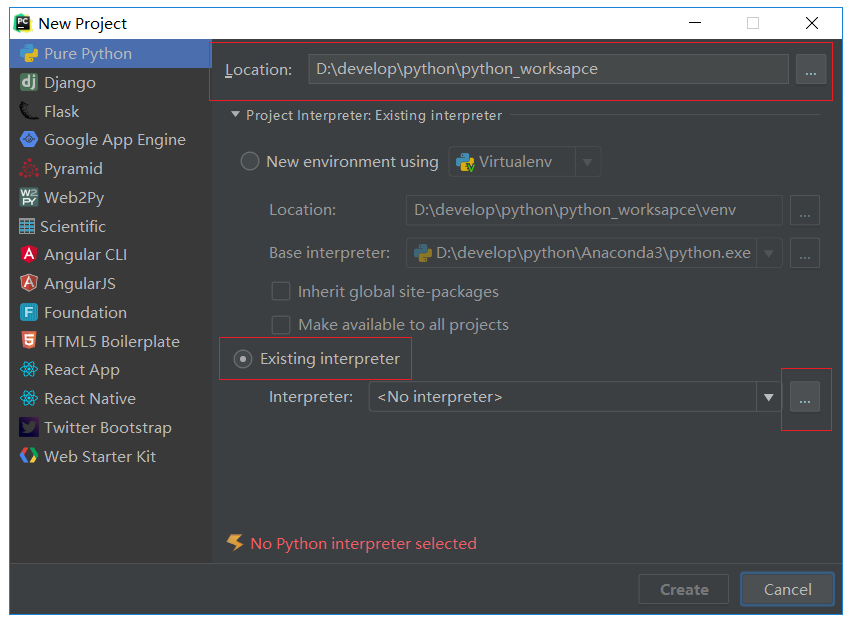Click the Twitter Bootstrap bird icon
The height and width of the screenshot is (619, 852).
[x=29, y=427]
